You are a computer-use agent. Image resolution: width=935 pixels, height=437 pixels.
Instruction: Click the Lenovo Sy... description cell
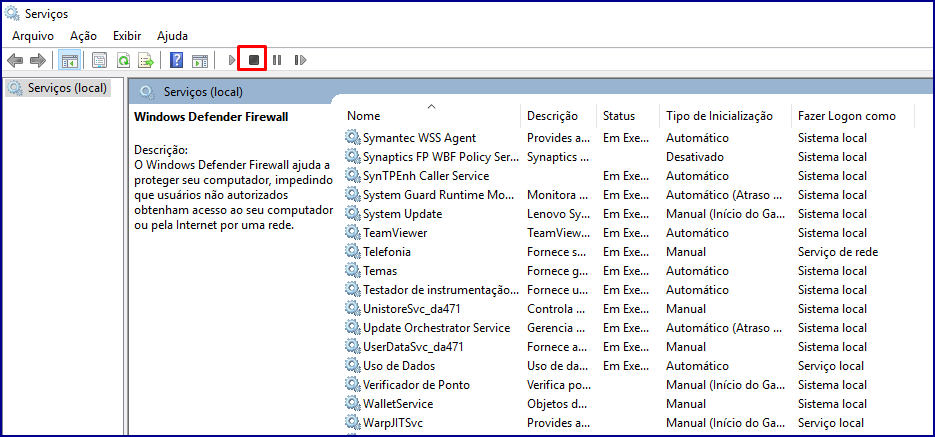[x=558, y=213]
